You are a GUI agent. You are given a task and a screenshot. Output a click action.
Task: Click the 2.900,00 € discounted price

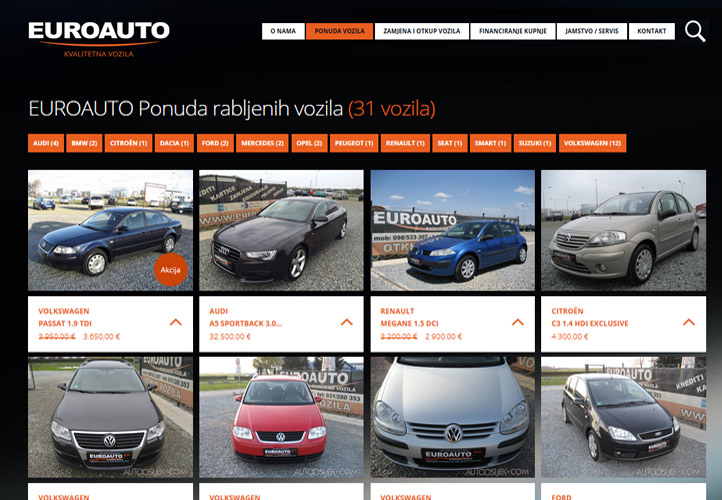[x=443, y=337]
